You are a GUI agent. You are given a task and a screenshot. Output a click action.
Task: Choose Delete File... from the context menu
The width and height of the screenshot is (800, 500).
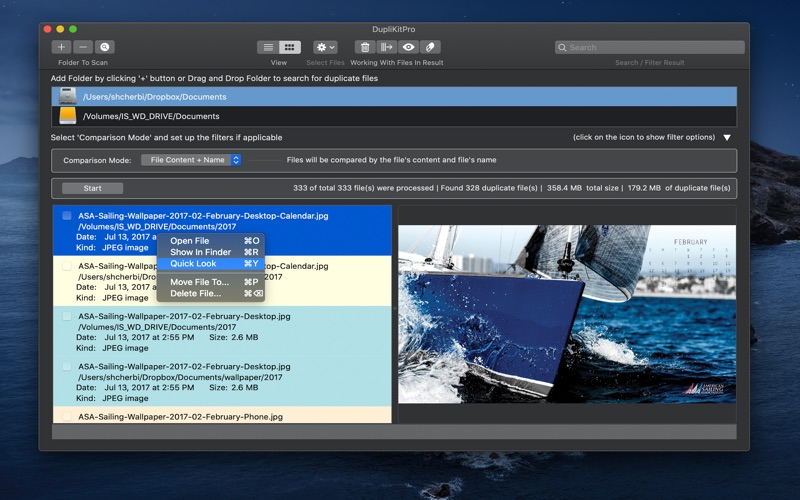coord(211,293)
